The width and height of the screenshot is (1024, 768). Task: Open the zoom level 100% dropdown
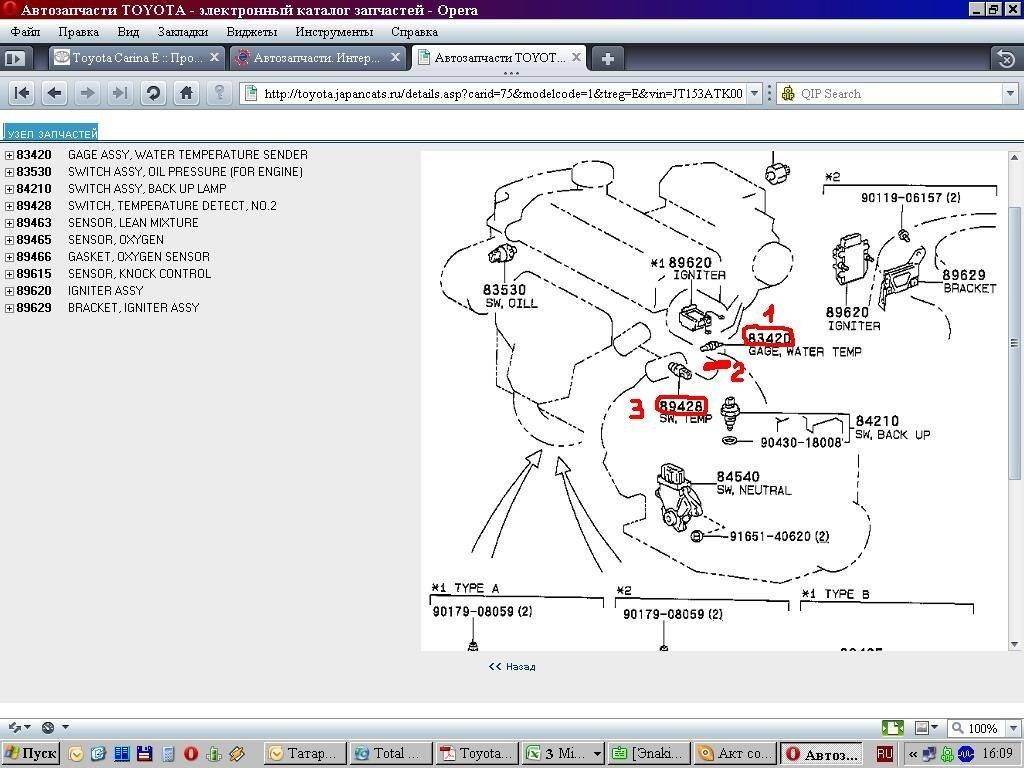tap(977, 728)
